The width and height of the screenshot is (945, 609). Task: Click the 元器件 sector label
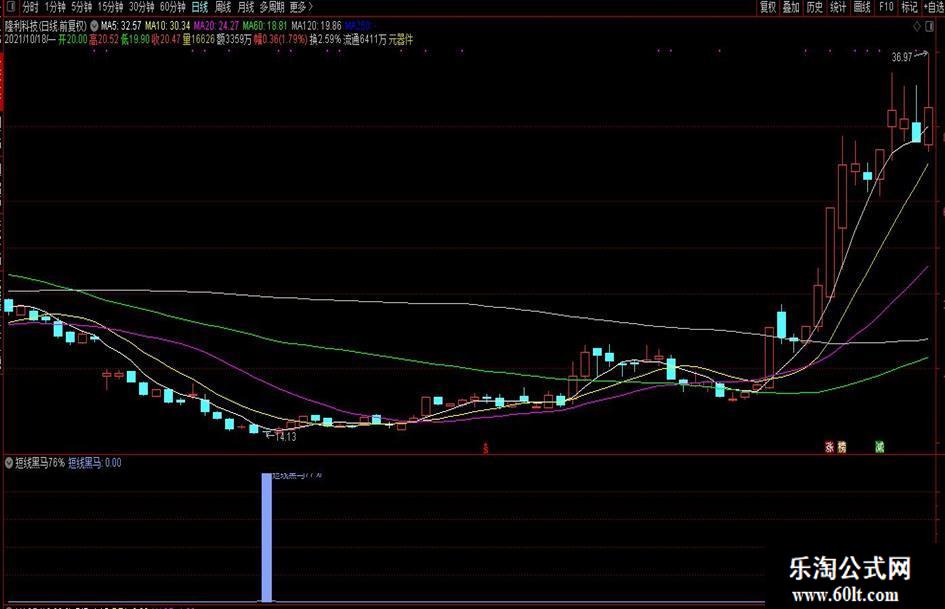(401, 40)
